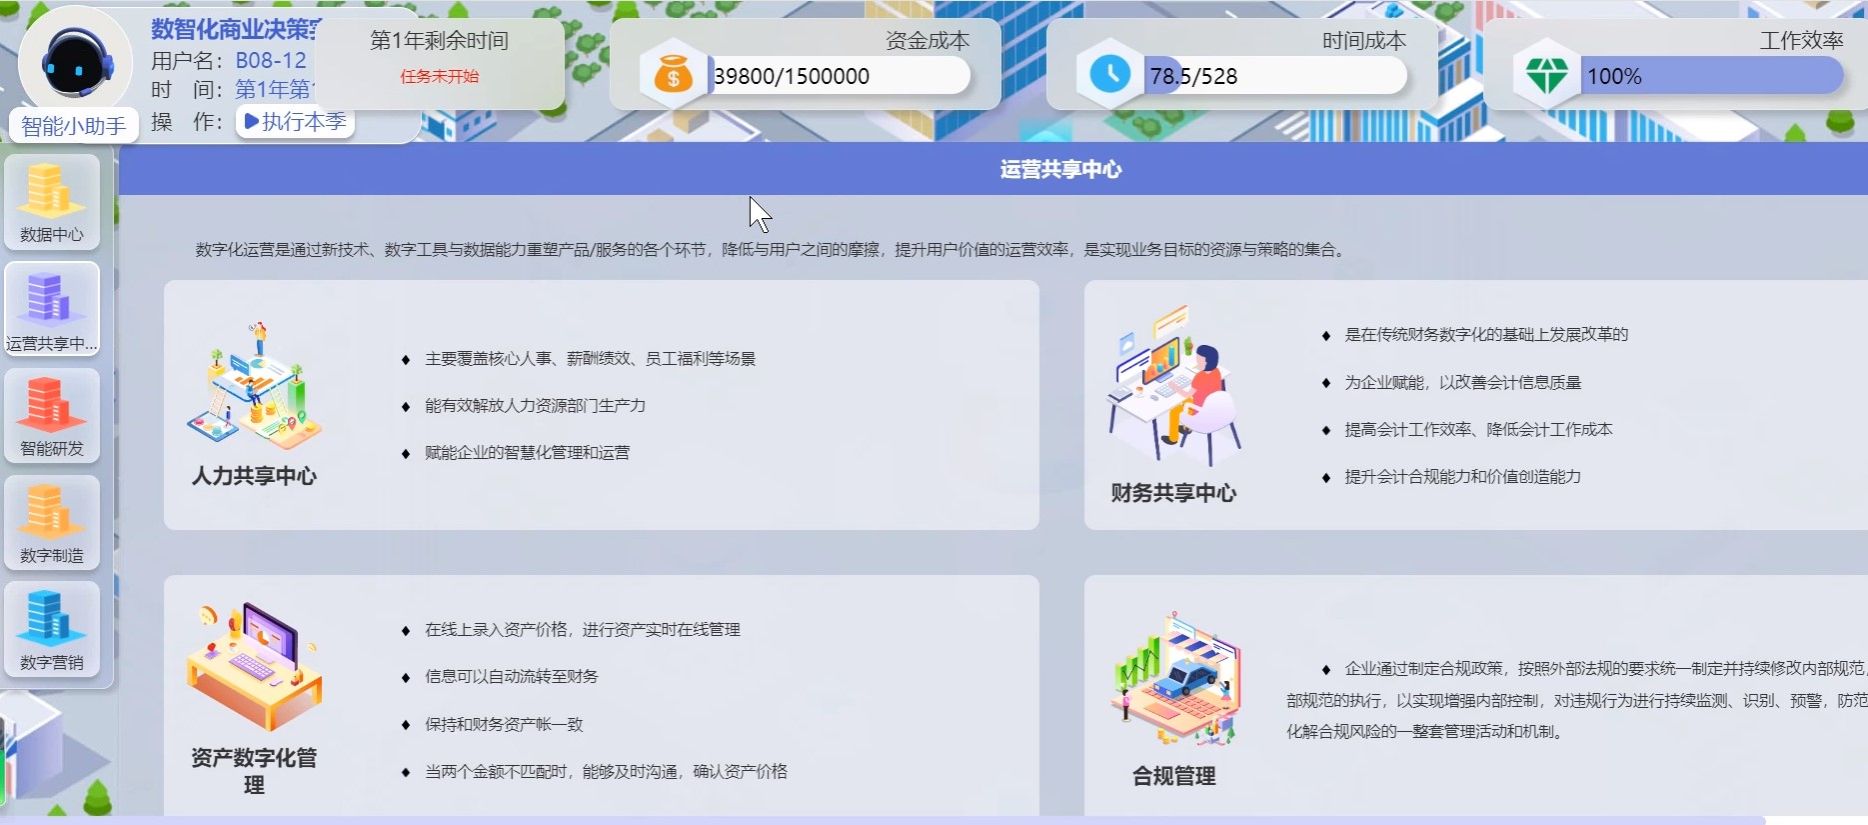Select the 运营共享中心 sidebar icon
The height and width of the screenshot is (825, 1868).
tap(52, 308)
